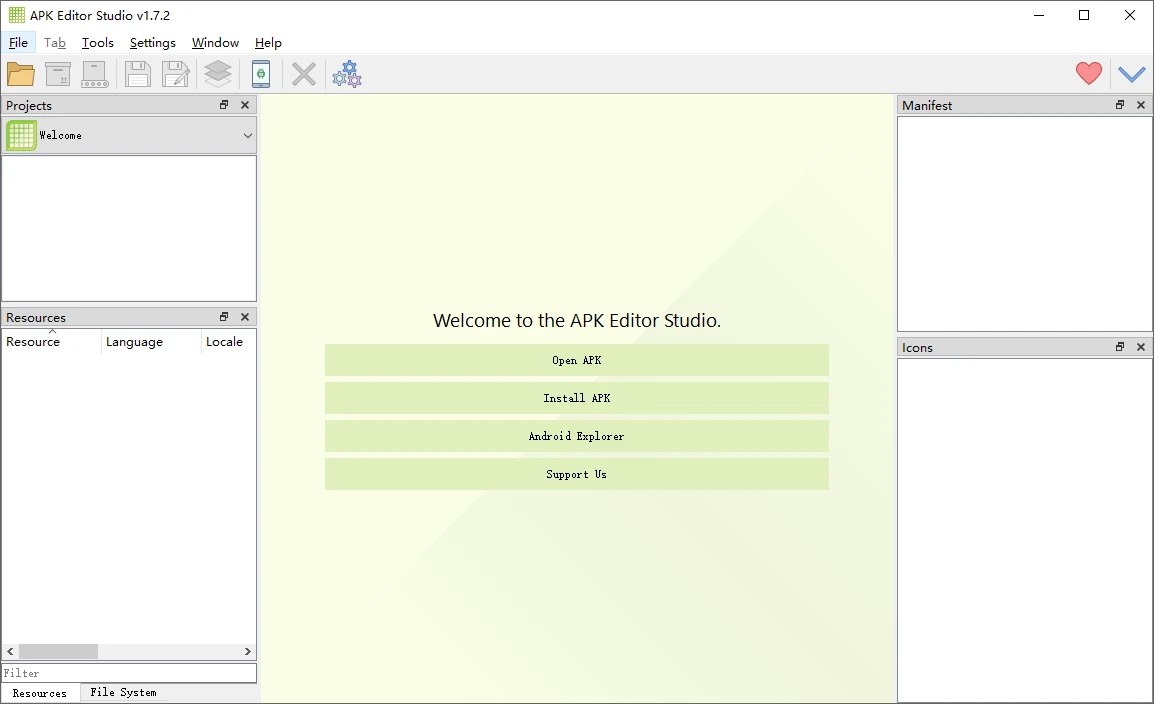Click the red heart donate icon
Viewport: 1154px width, 704px height.
pos(1088,74)
